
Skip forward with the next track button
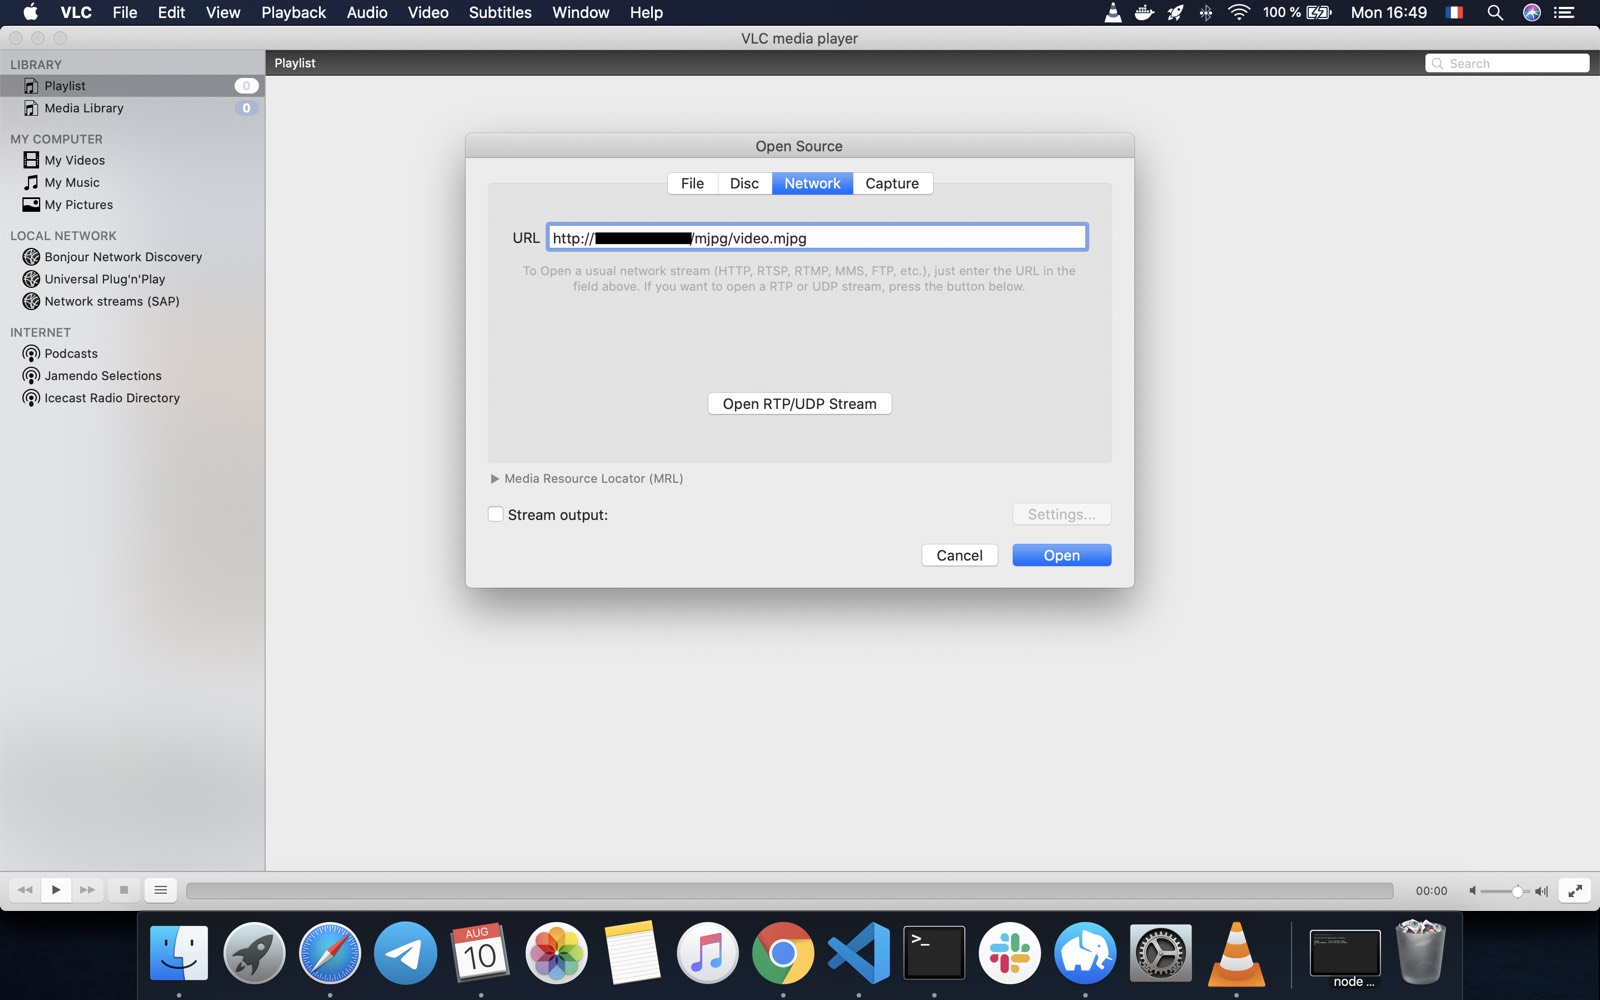click(x=88, y=889)
